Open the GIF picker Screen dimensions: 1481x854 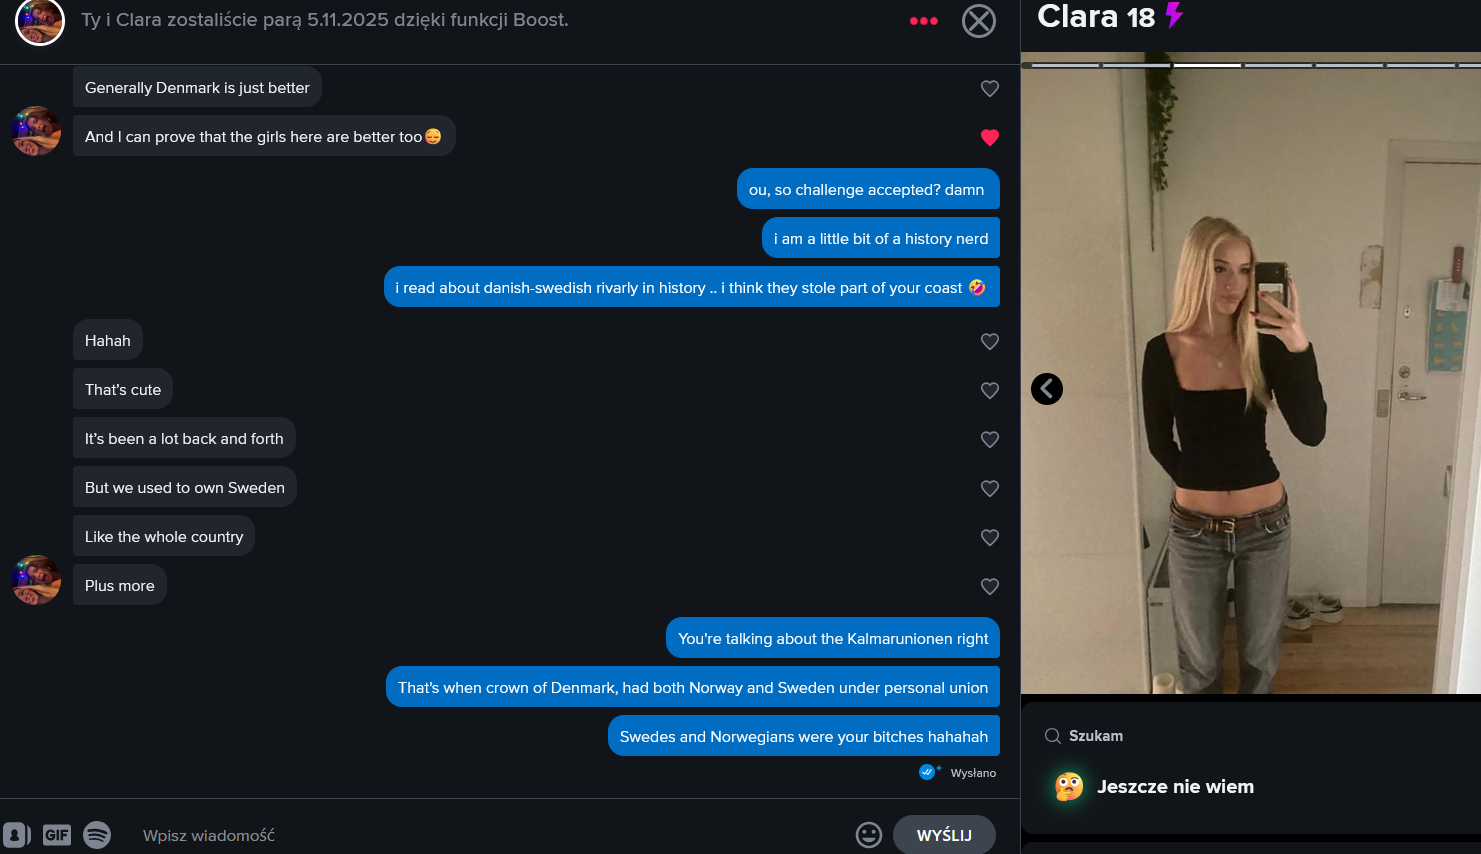(57, 834)
